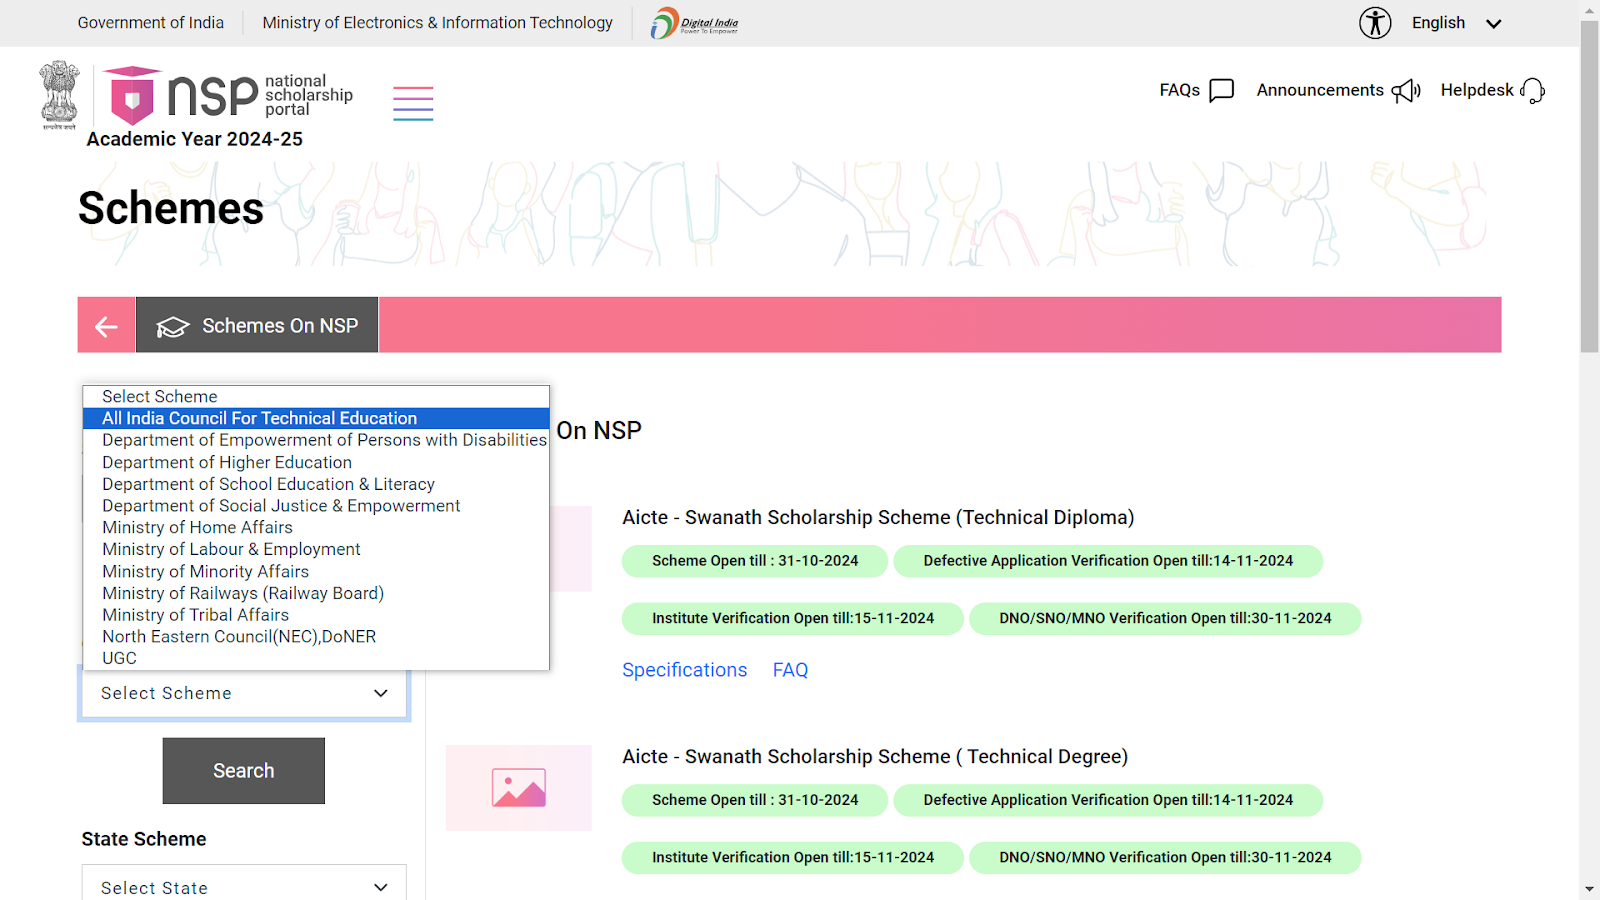This screenshot has width=1600, height=900.
Task: Click Technical Degree DNO/SNO/MNO Verification badge
Action: (x=1165, y=858)
